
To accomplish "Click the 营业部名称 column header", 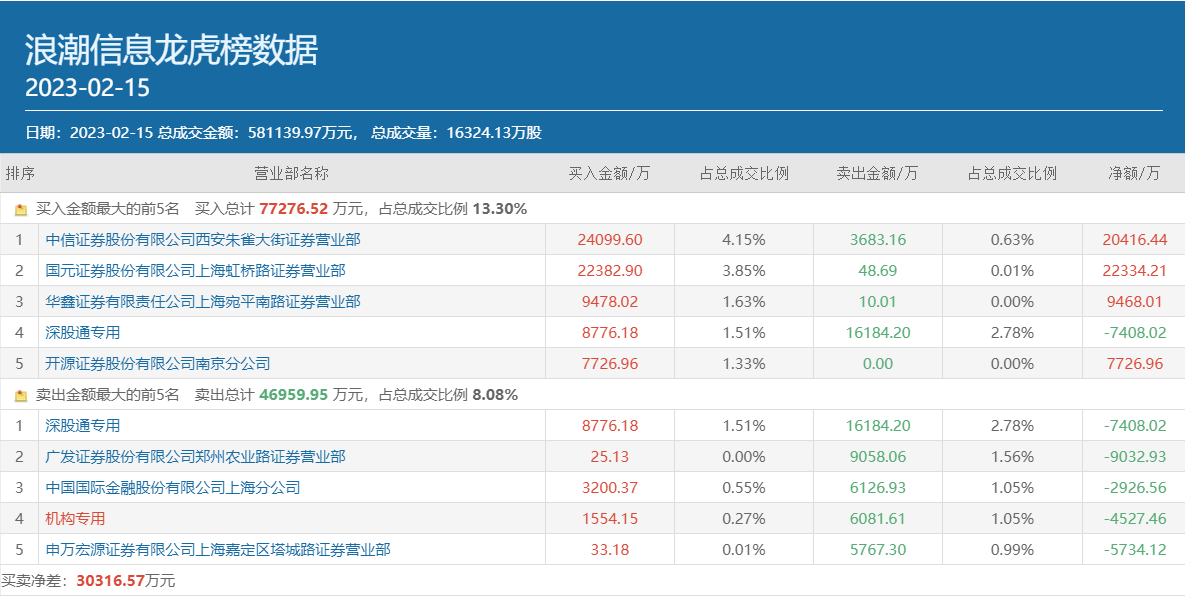I will 291,173.
